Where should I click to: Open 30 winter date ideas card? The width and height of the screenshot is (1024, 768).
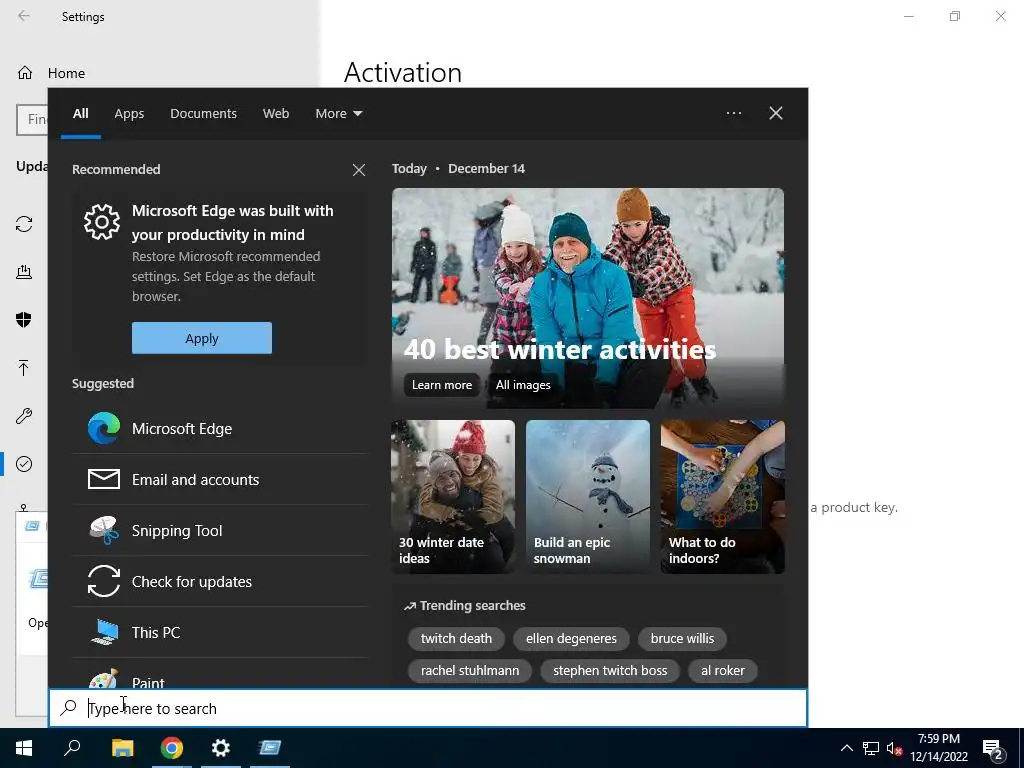453,497
